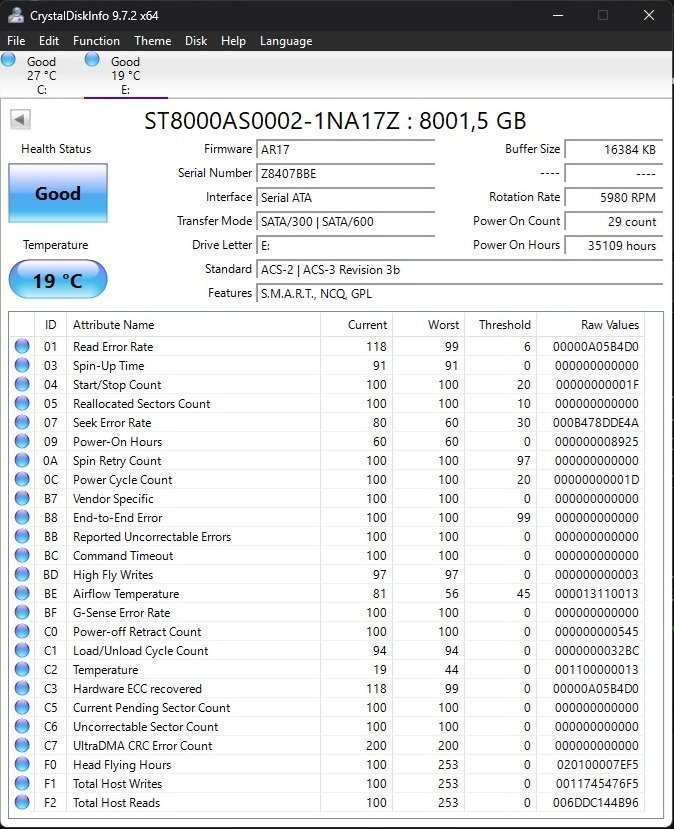
Task: Click the Raw Values column header
Action: [x=609, y=325]
